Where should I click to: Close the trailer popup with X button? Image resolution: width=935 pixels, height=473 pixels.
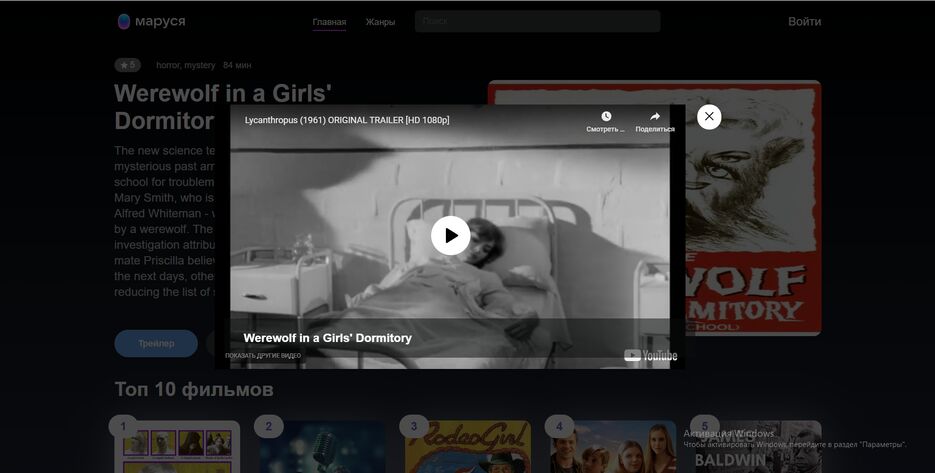point(709,116)
